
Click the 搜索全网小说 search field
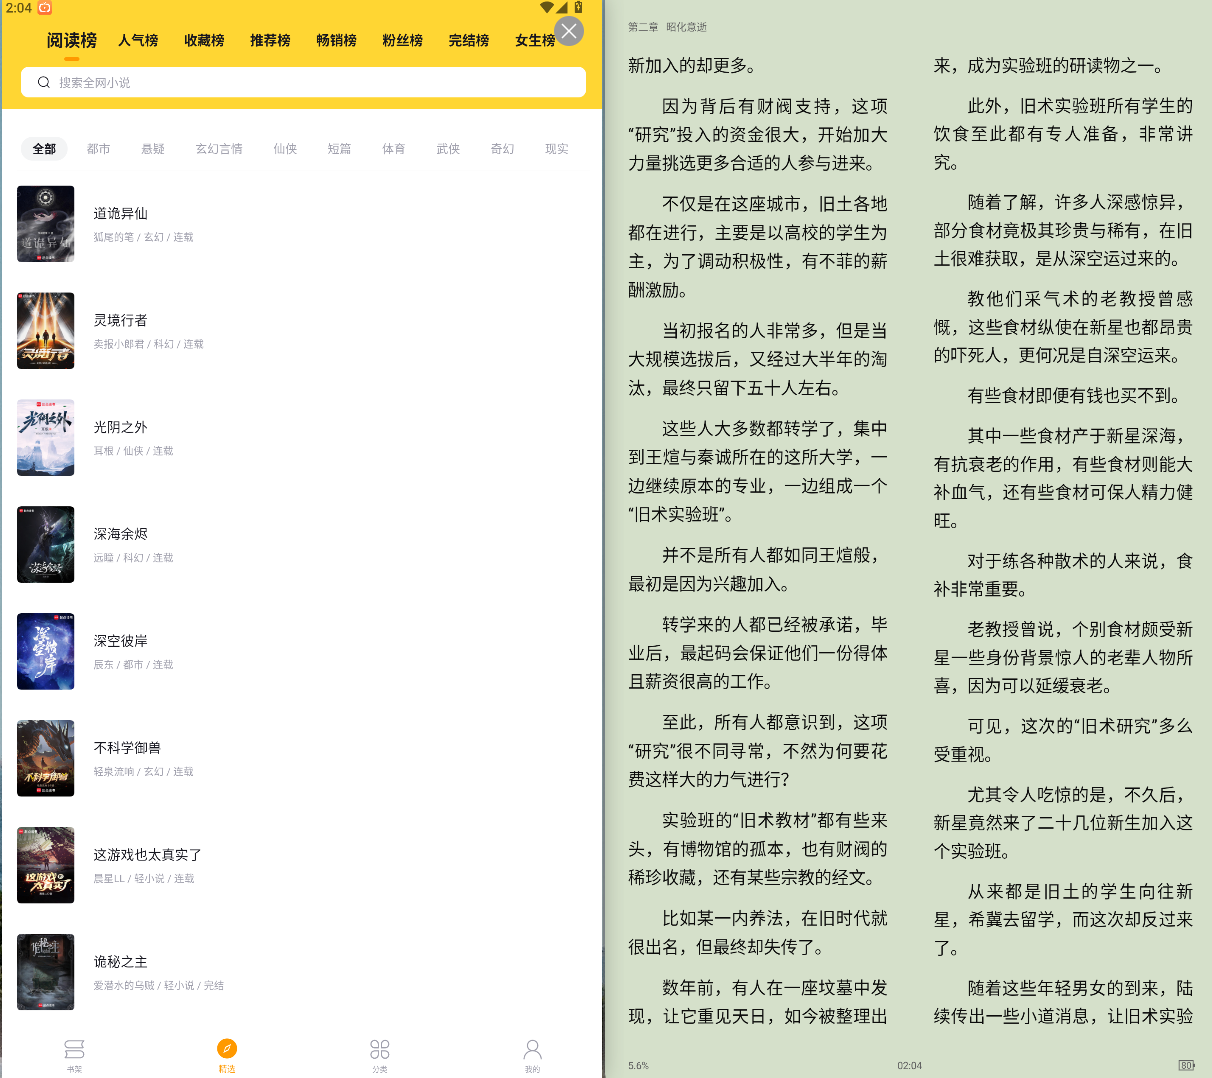(303, 82)
